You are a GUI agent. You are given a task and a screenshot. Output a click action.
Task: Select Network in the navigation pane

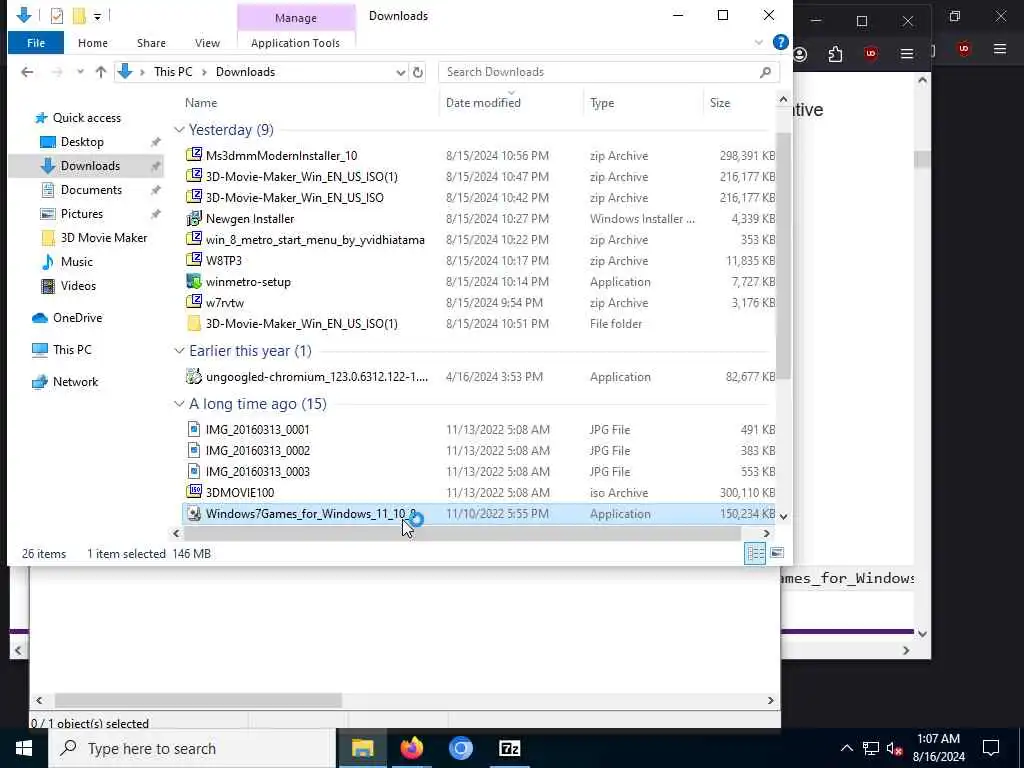click(75, 381)
